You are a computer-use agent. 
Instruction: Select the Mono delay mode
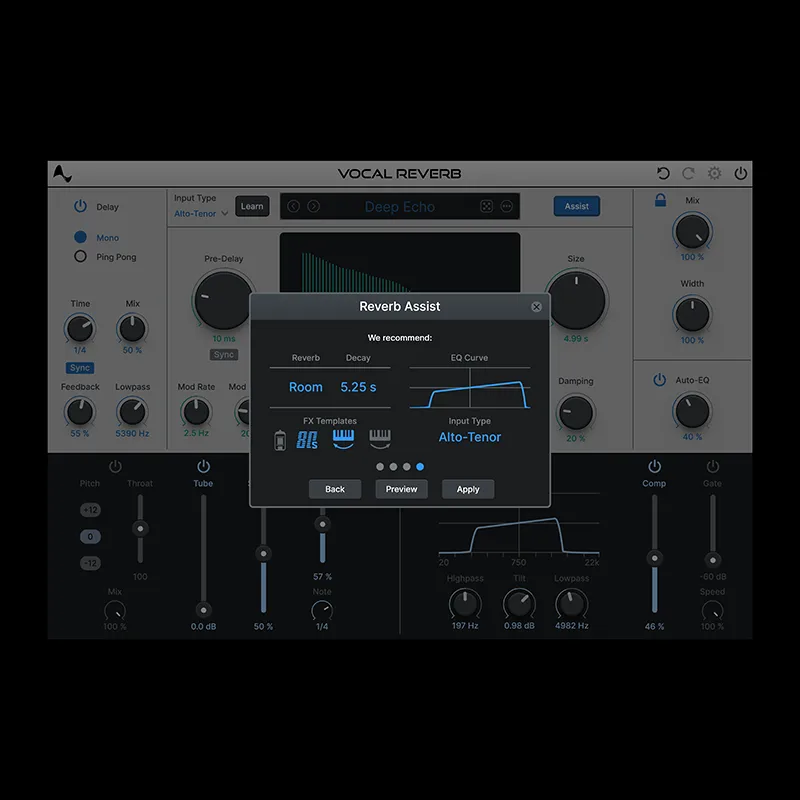[x=81, y=237]
